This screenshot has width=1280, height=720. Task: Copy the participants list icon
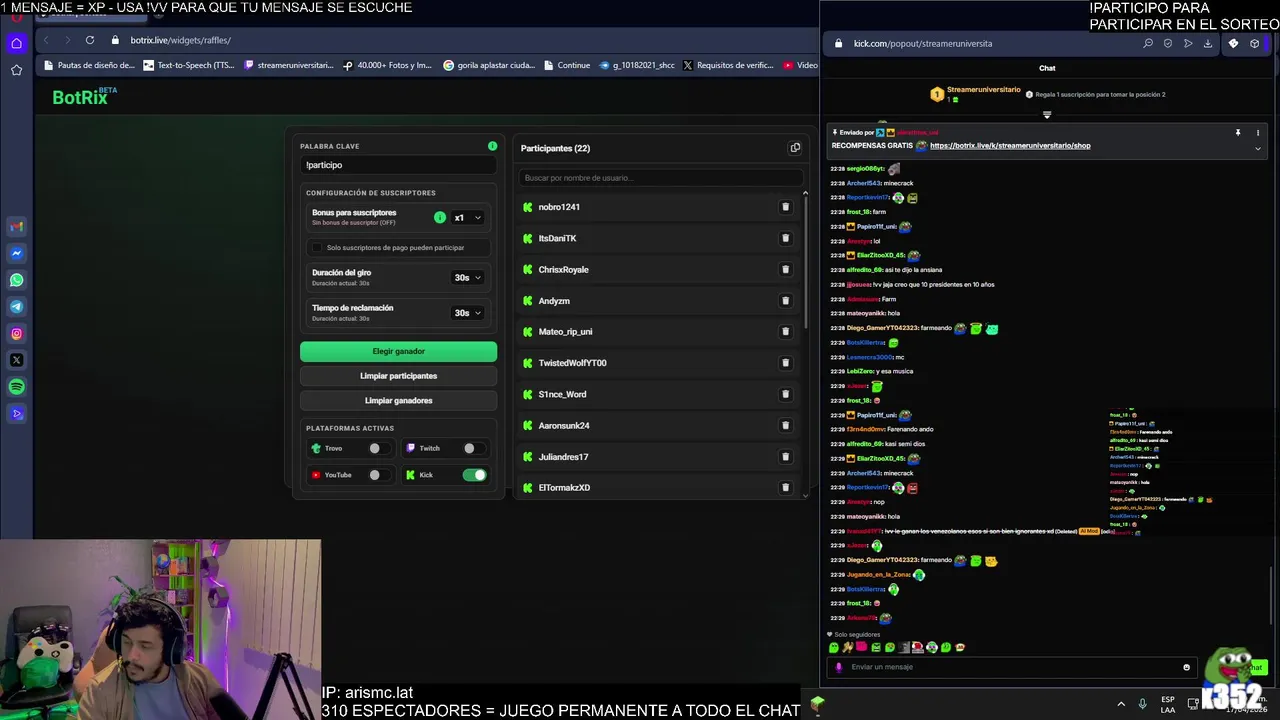795,148
